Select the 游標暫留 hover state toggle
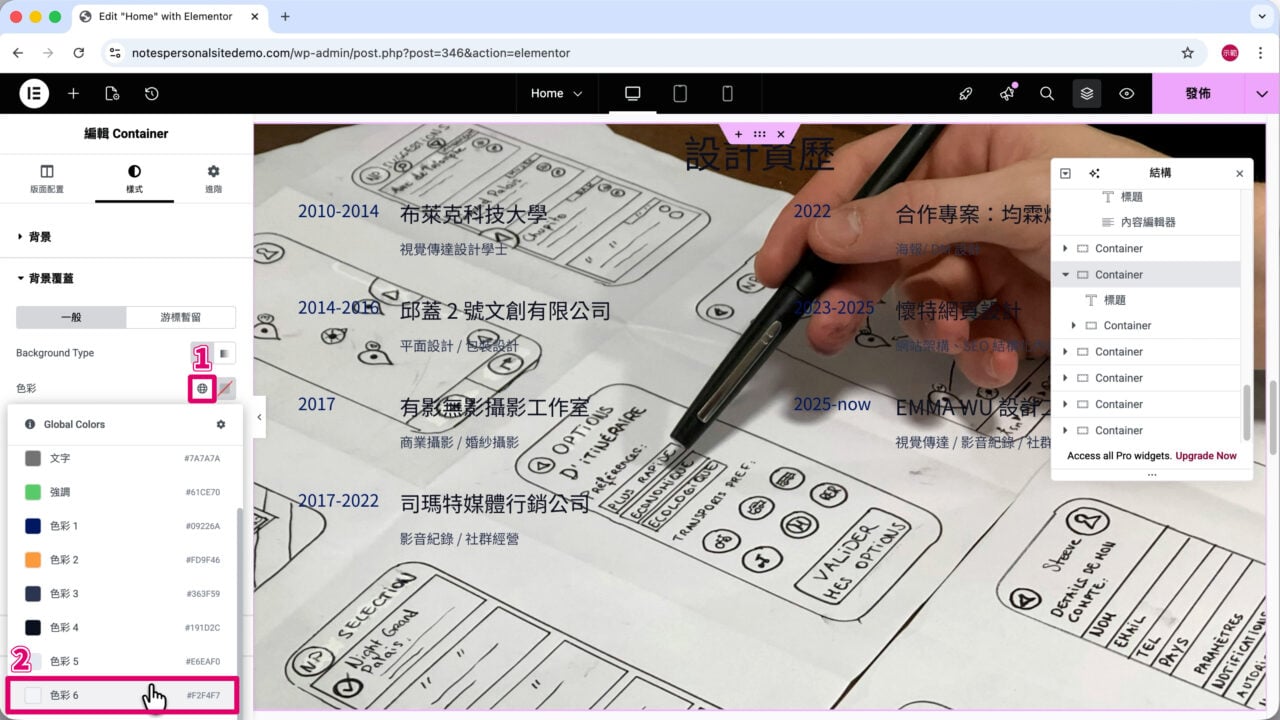This screenshot has height=720, width=1280. pos(181,317)
